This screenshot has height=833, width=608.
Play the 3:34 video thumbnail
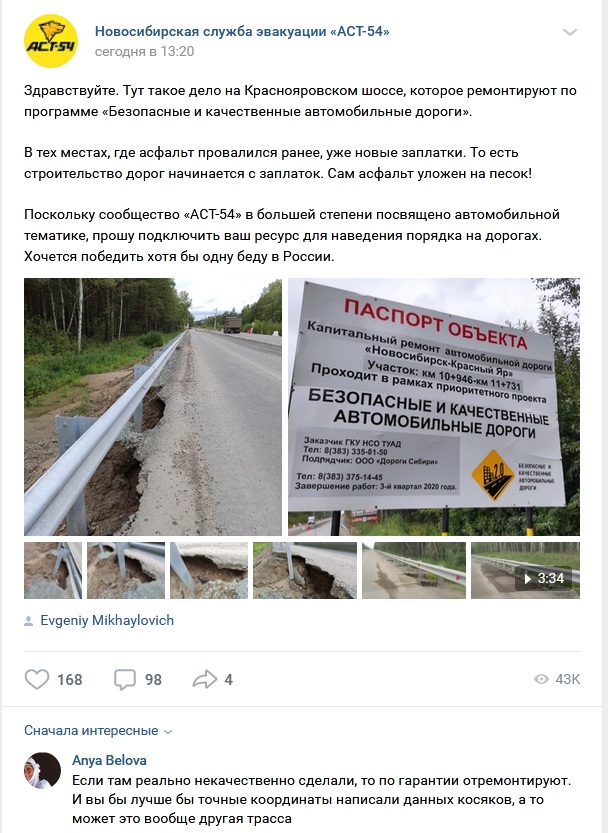pos(525,571)
